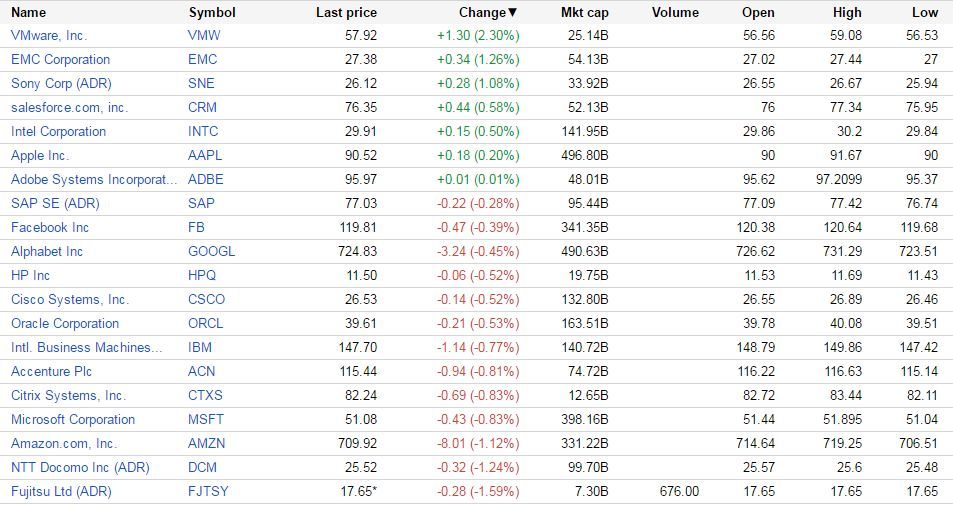Click the MSFT ticker symbol
The image size is (953, 506).
[x=205, y=419]
